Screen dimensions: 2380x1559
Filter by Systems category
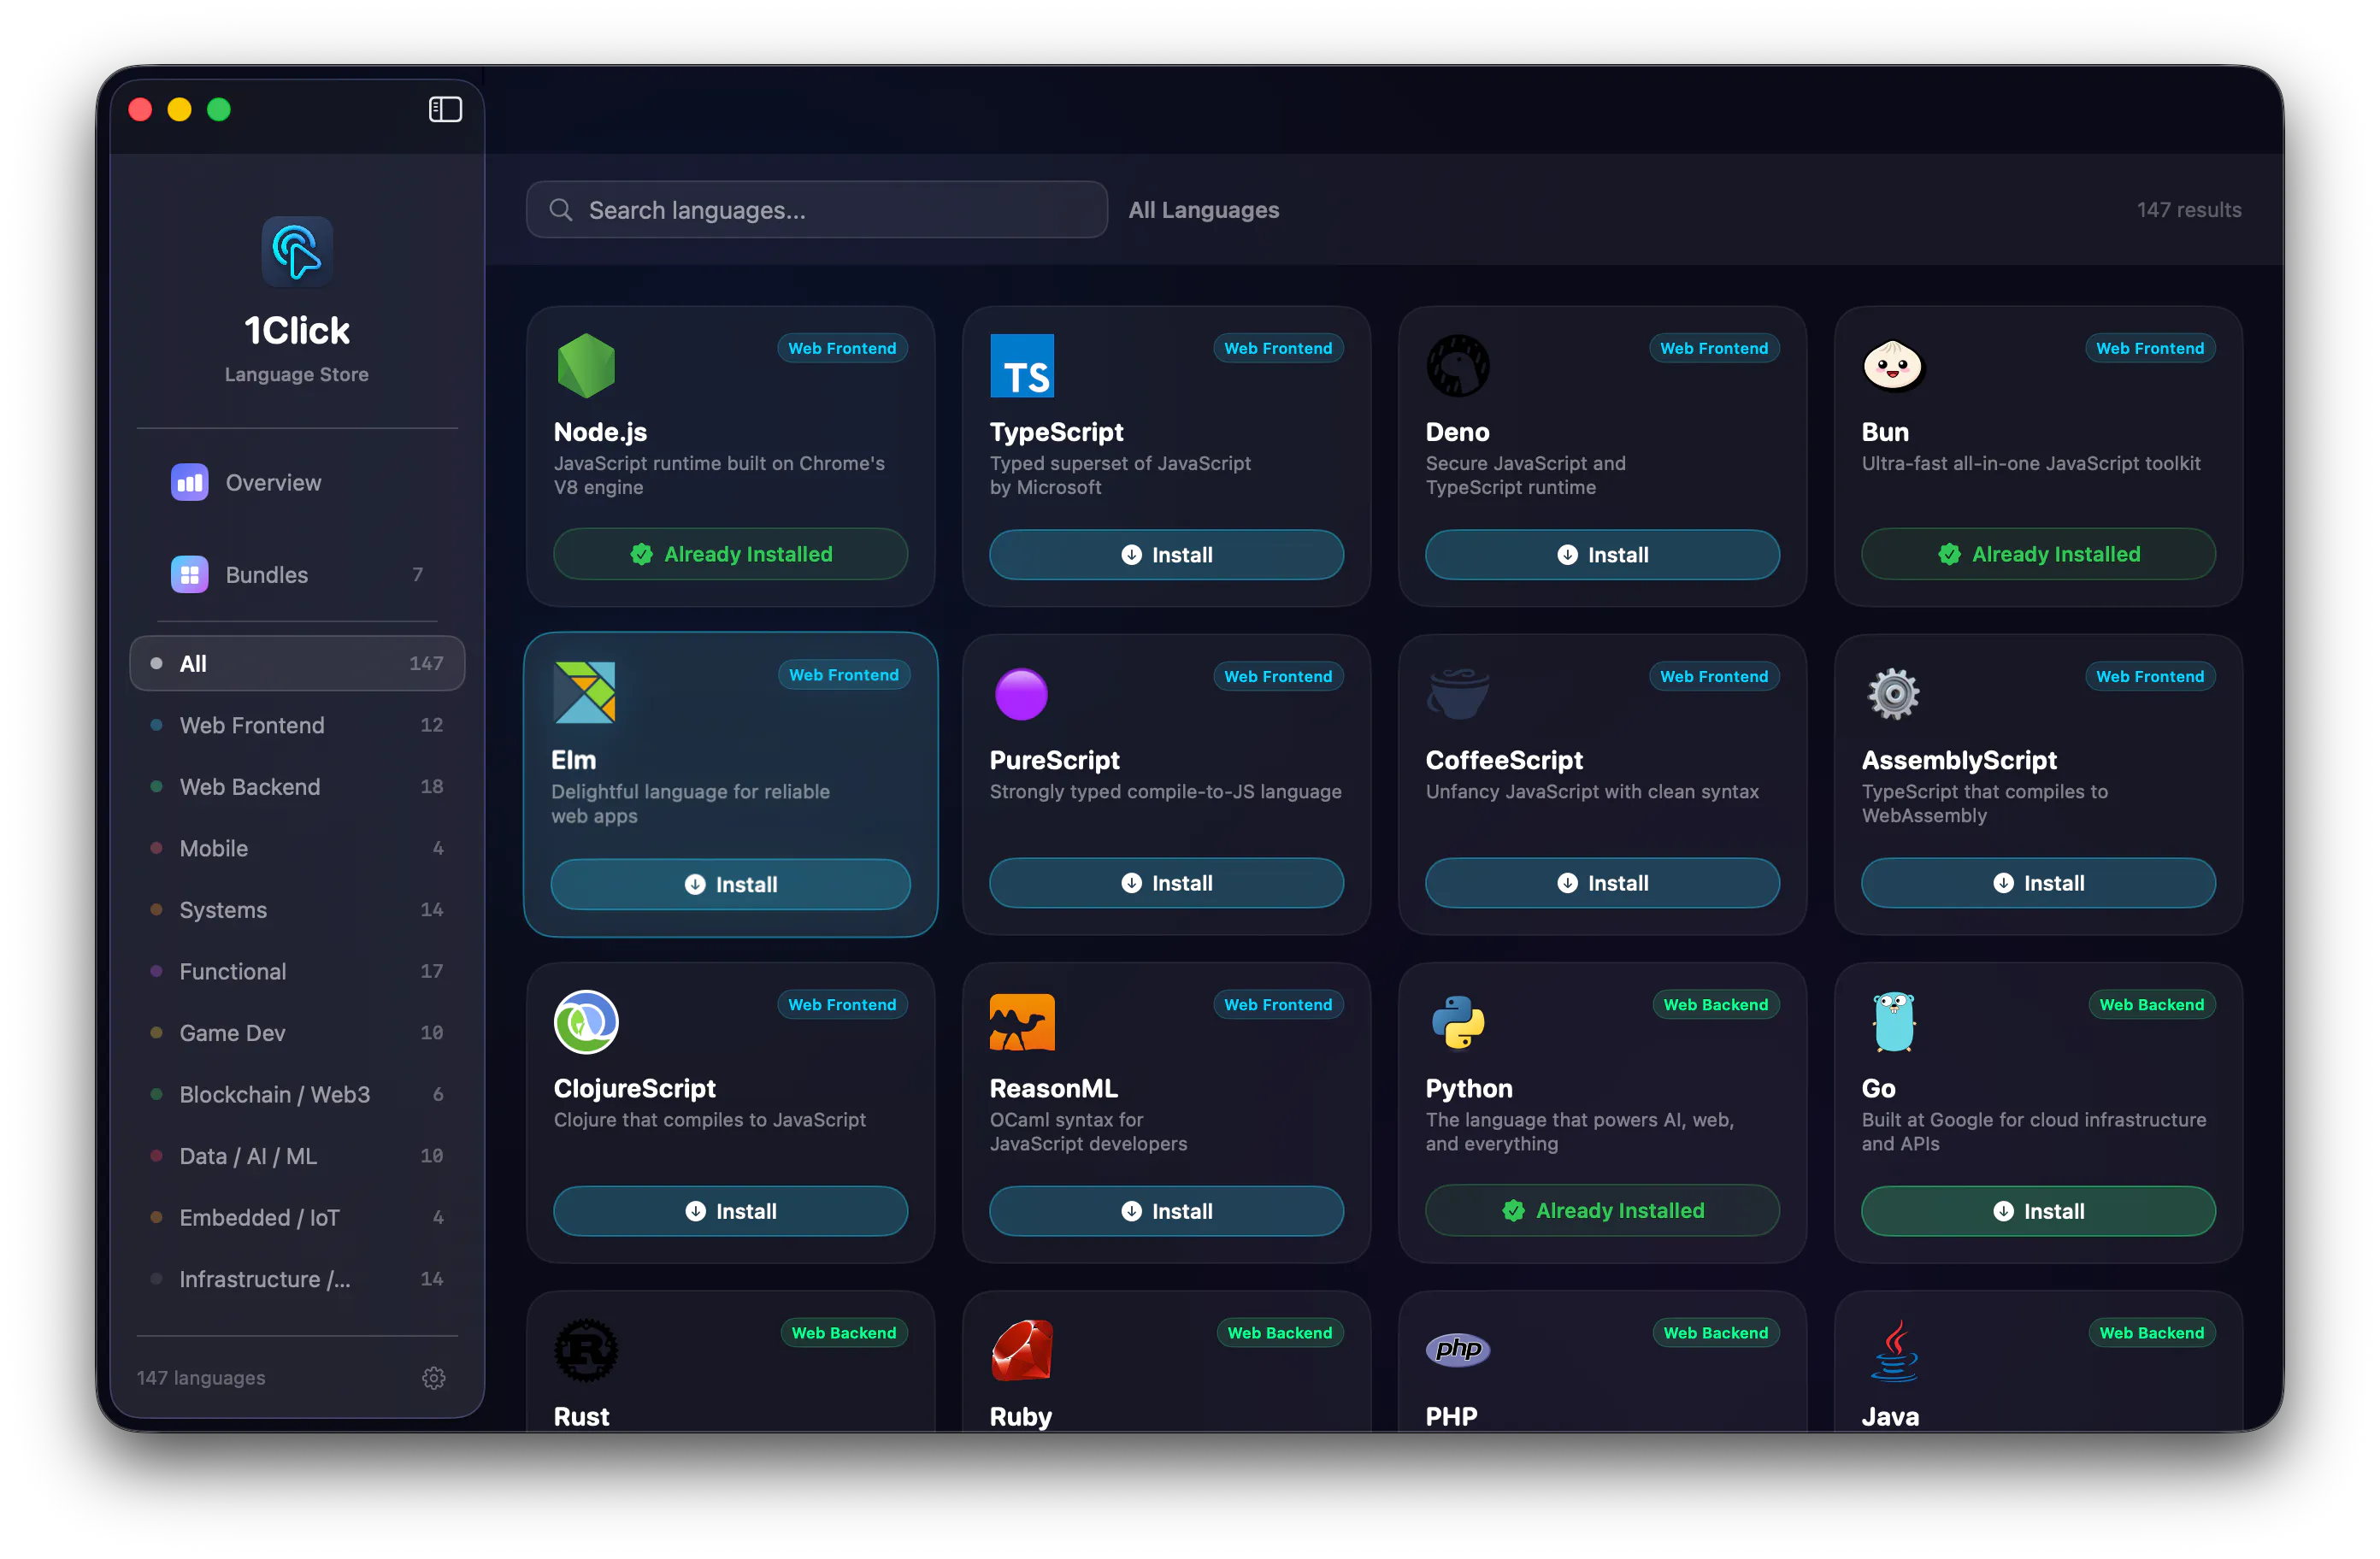(x=297, y=909)
